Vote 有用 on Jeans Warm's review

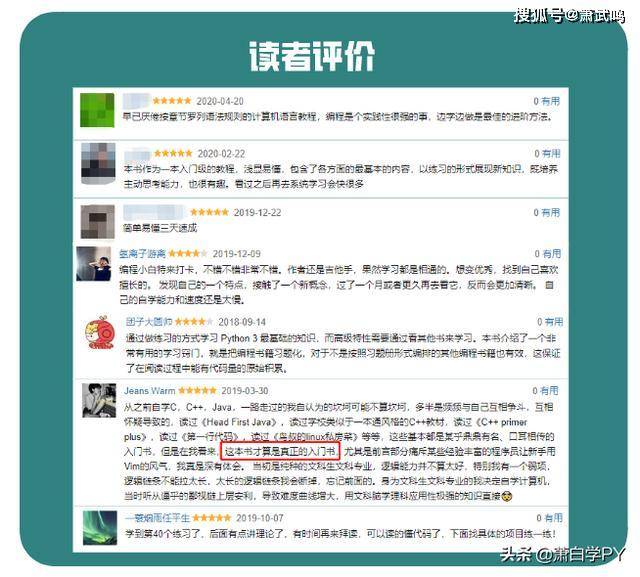click(546, 390)
